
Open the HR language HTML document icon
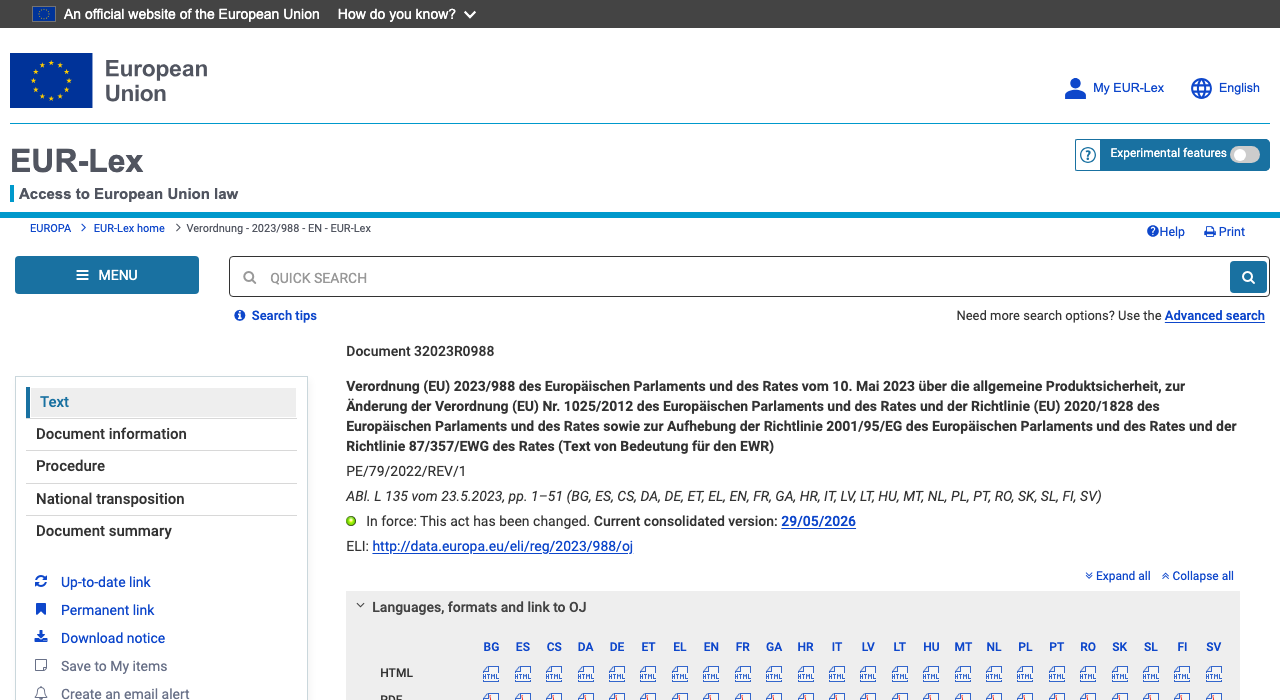[x=806, y=674]
